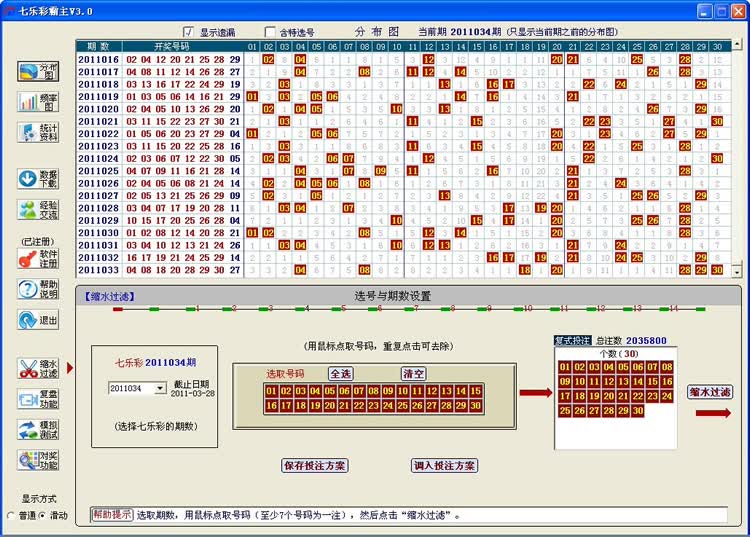
Task: Click the 总注数 2035800 total count text
Action: [631, 340]
